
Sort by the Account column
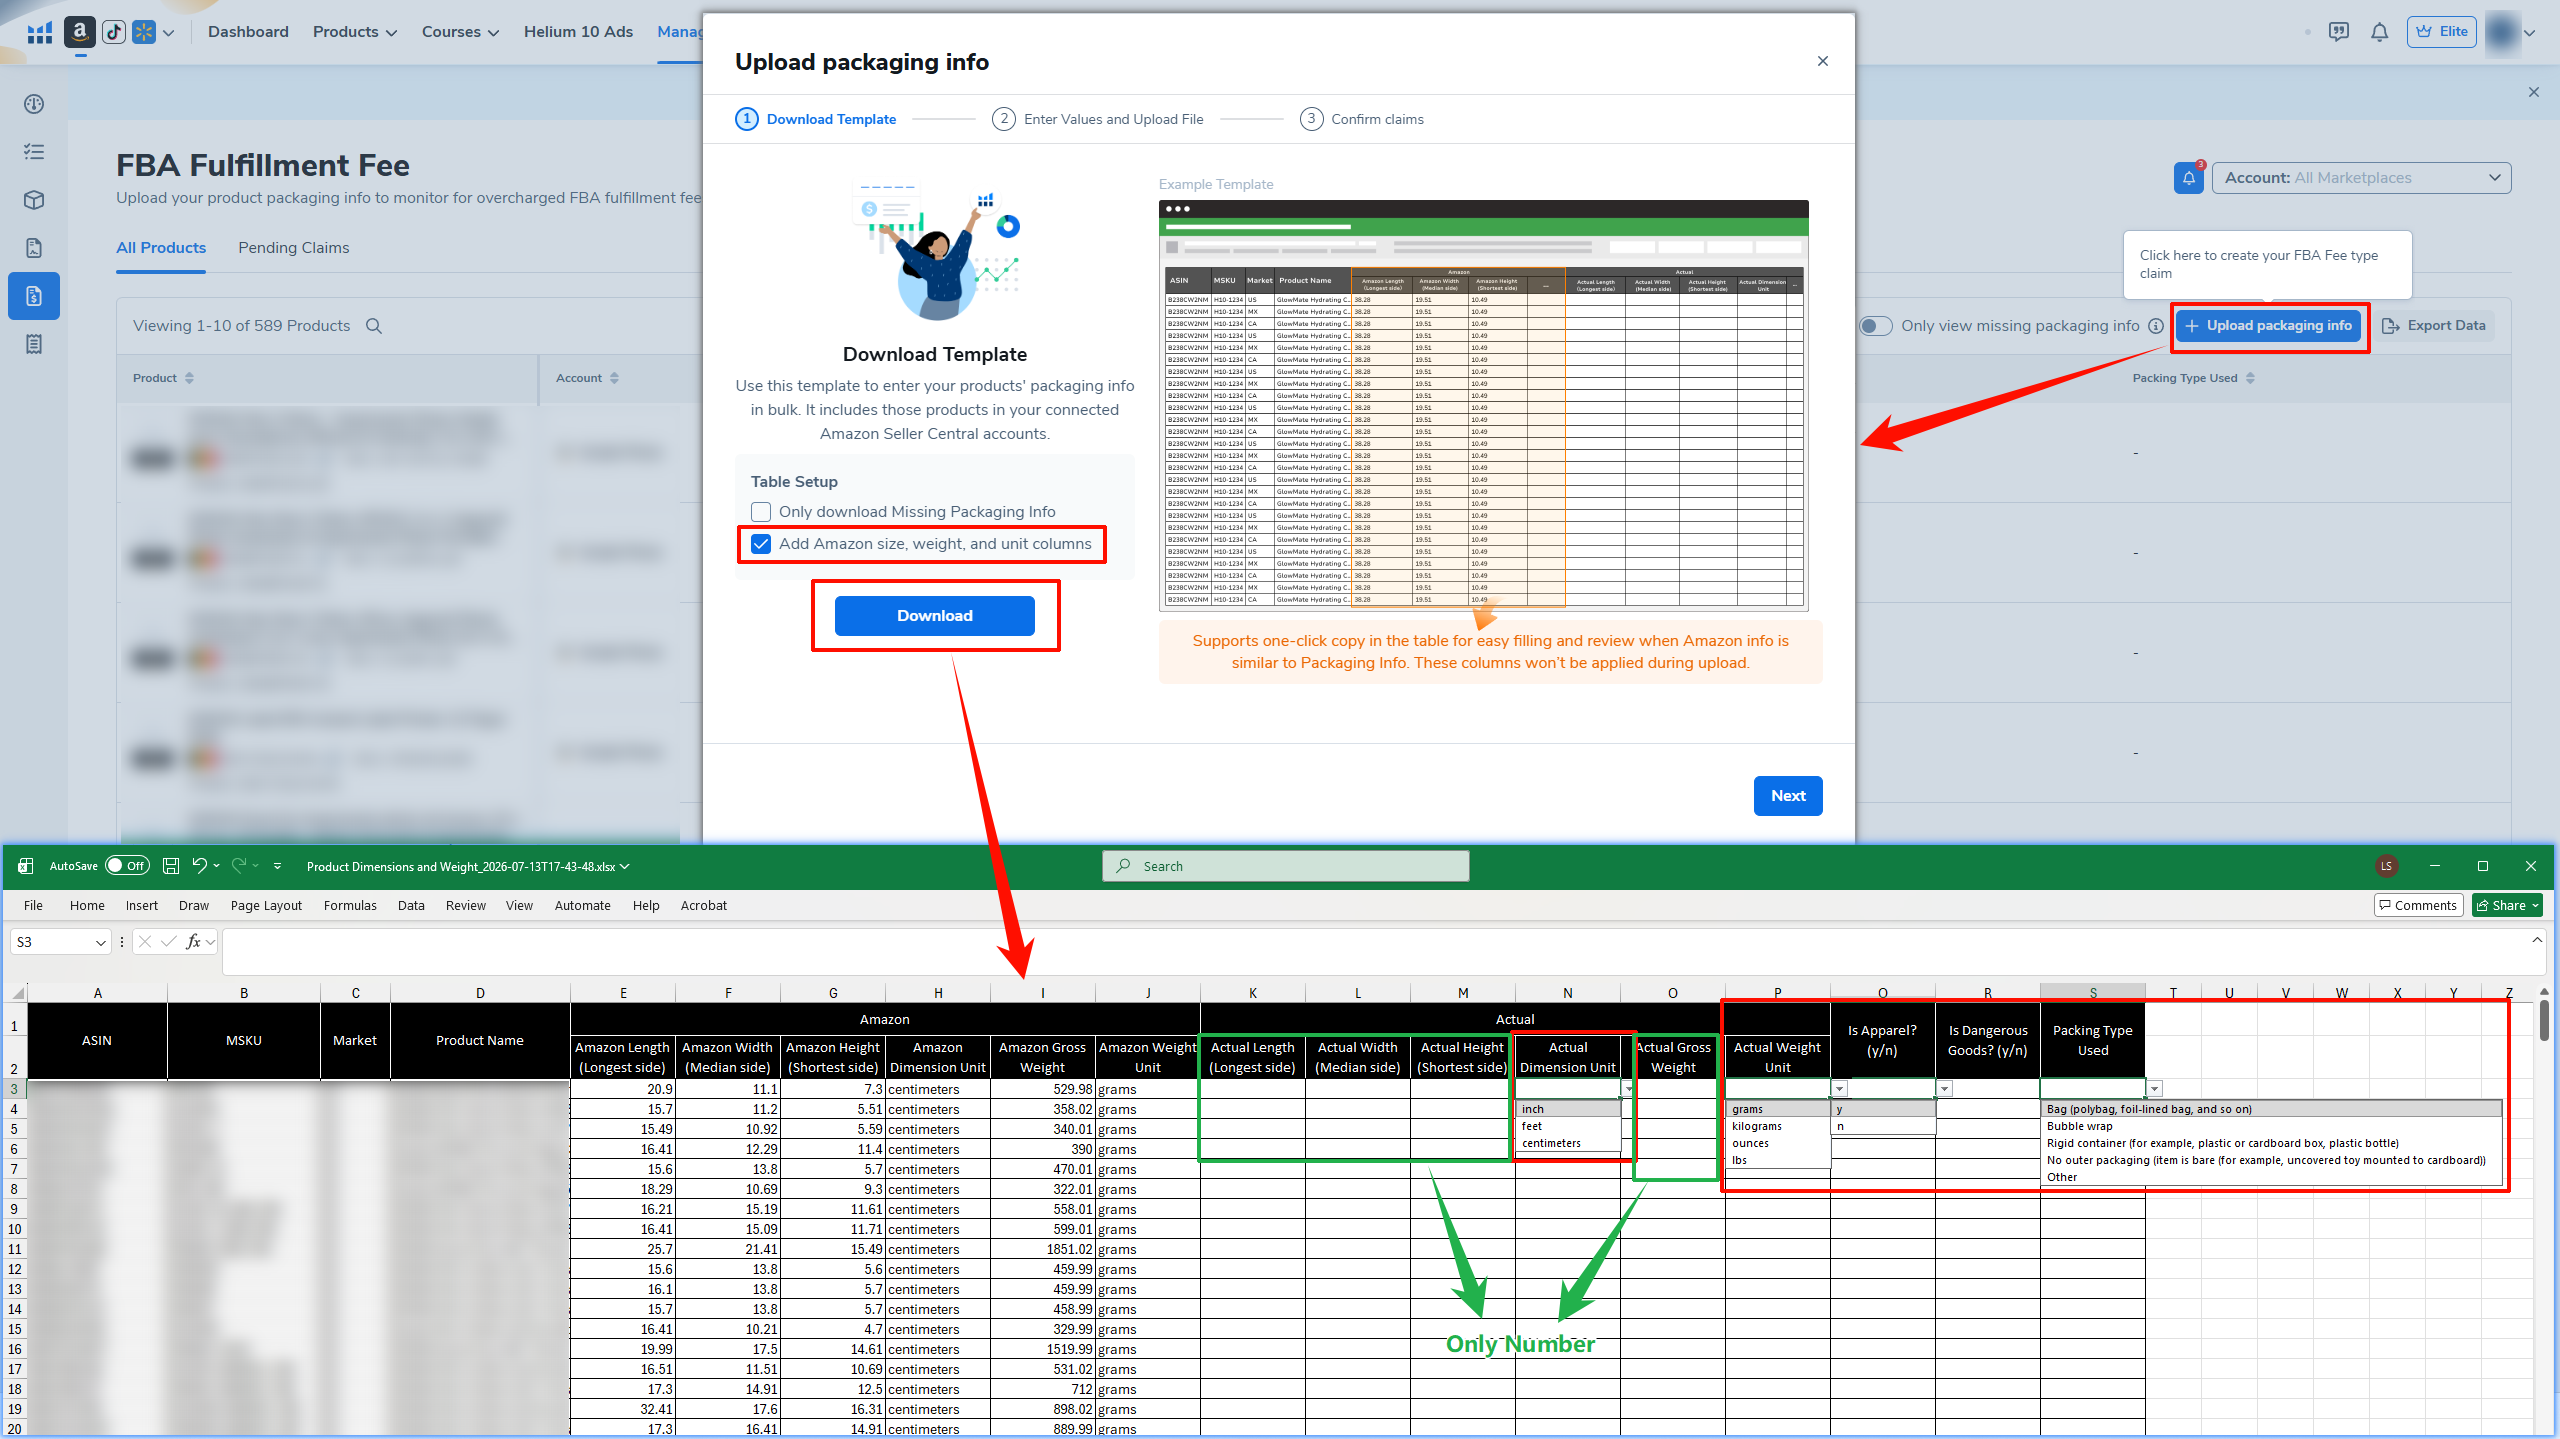tap(588, 378)
